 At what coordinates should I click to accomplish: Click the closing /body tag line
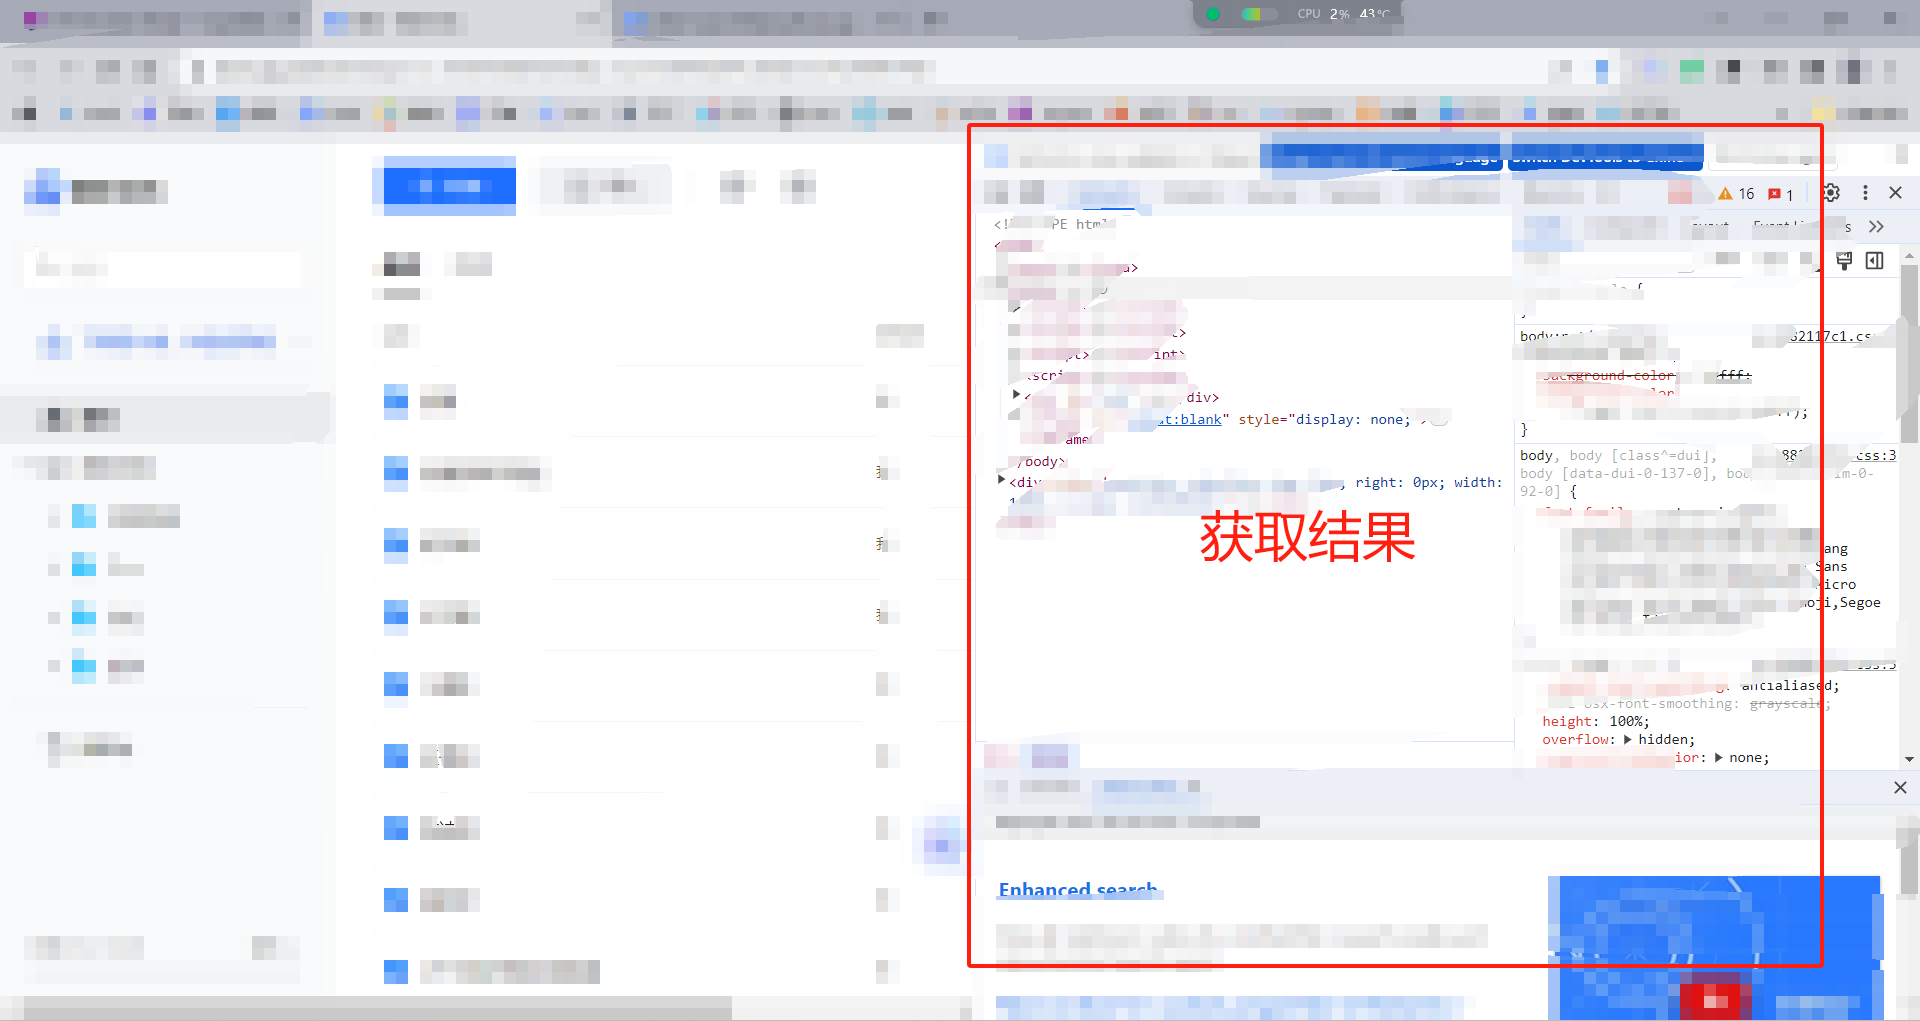[1042, 462]
